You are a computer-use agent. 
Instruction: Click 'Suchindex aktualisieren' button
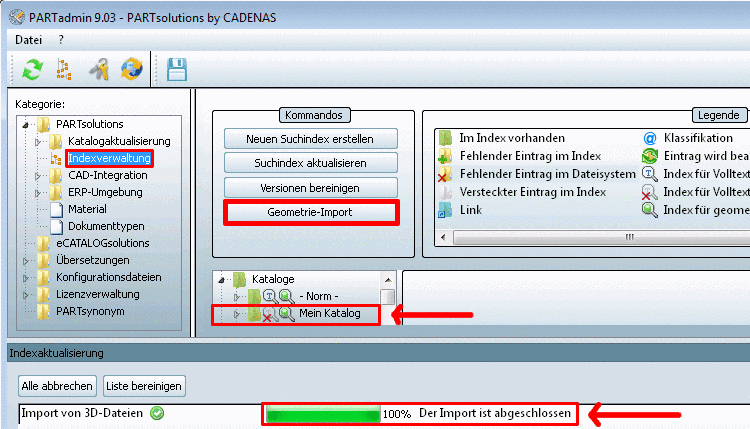click(x=310, y=163)
